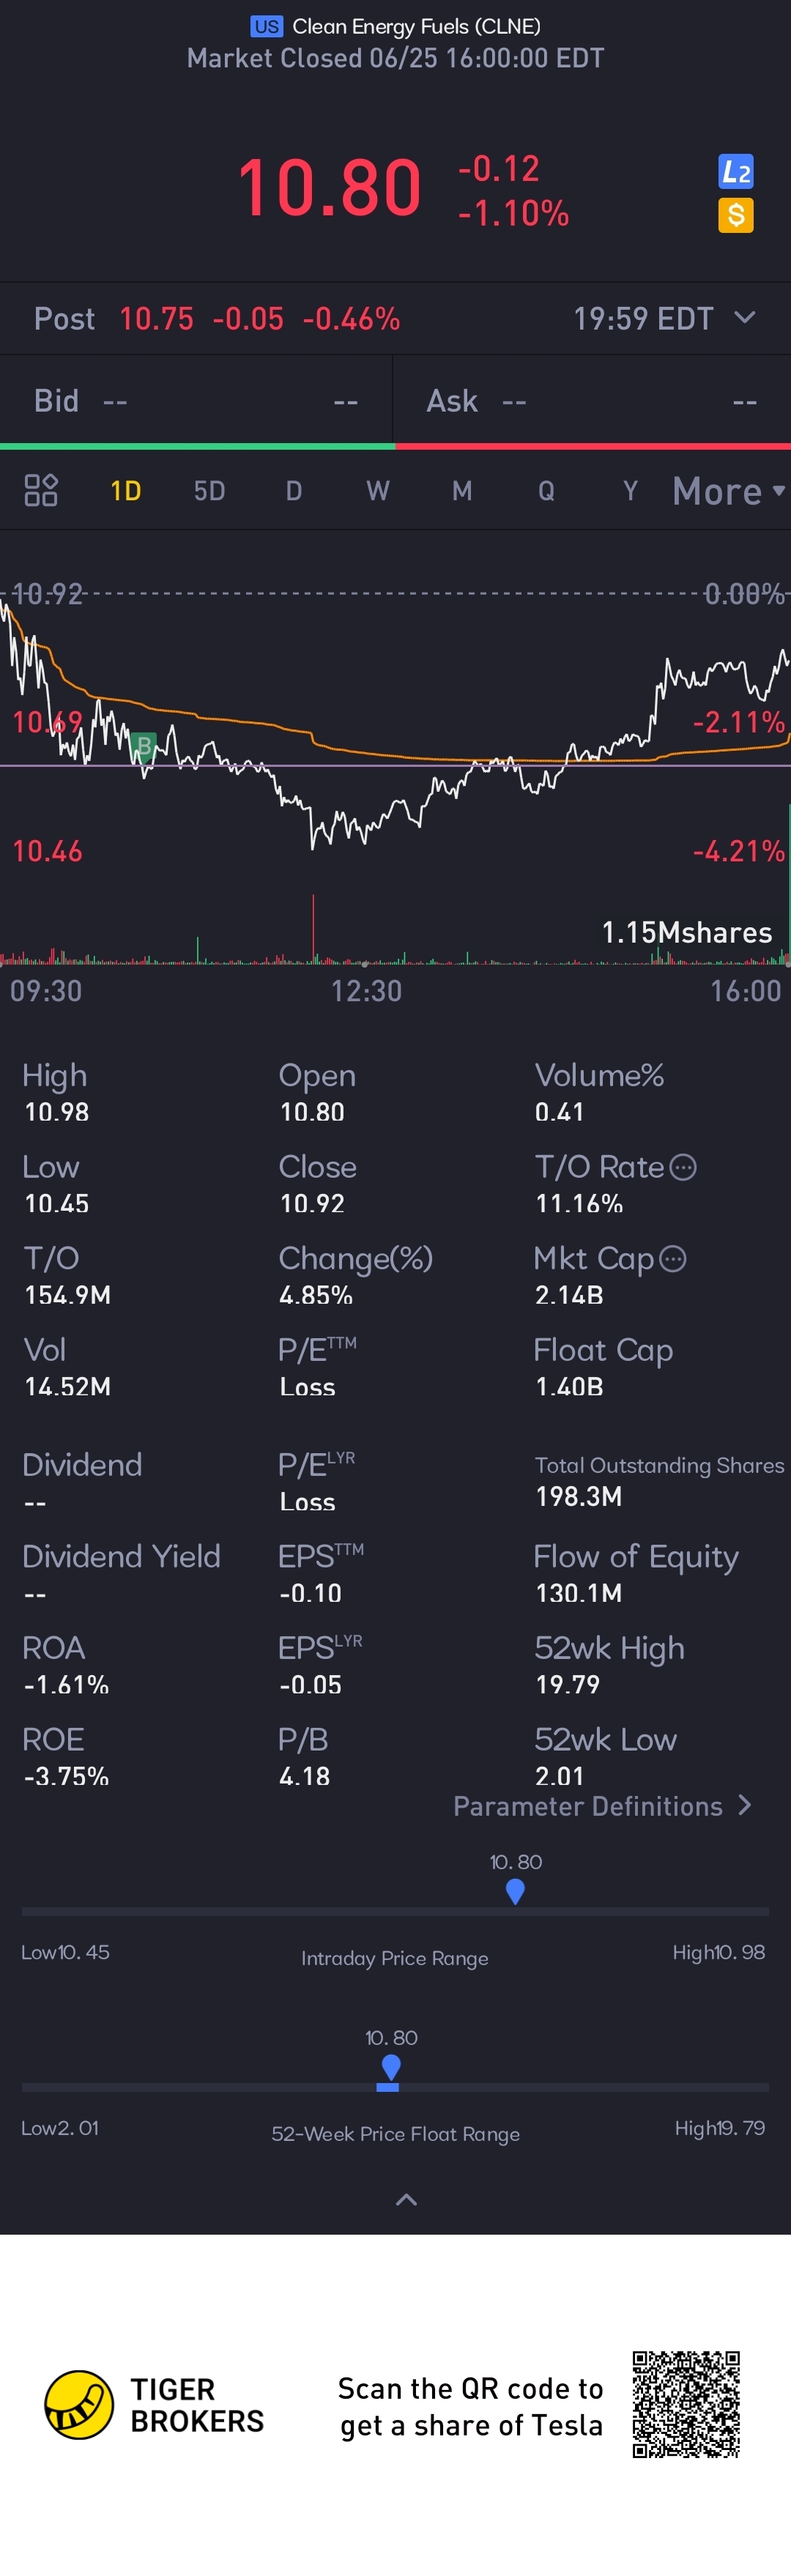Tap the info icon beside T/O Rate
This screenshot has width=791, height=2576.
tap(683, 1167)
